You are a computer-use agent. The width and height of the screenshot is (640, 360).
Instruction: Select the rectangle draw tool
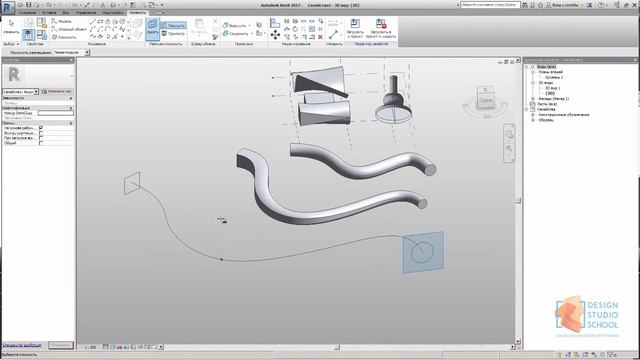click(100, 21)
